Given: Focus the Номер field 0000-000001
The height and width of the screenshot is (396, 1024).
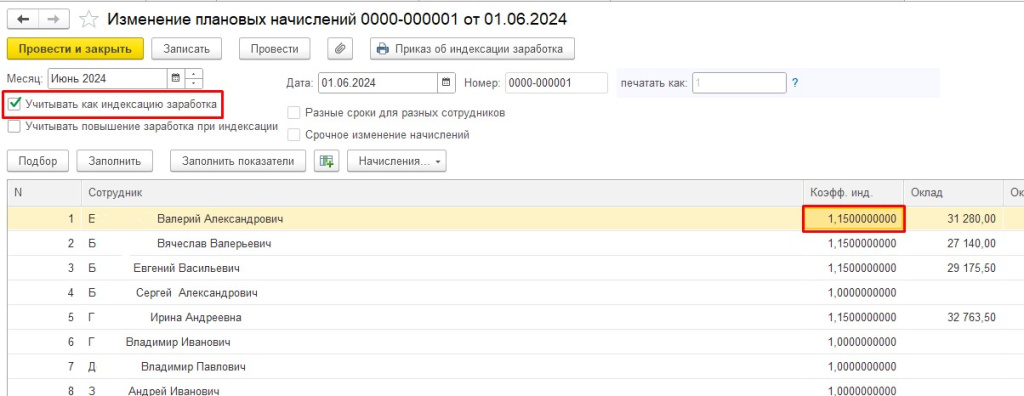Looking at the screenshot, I should pos(556,83).
